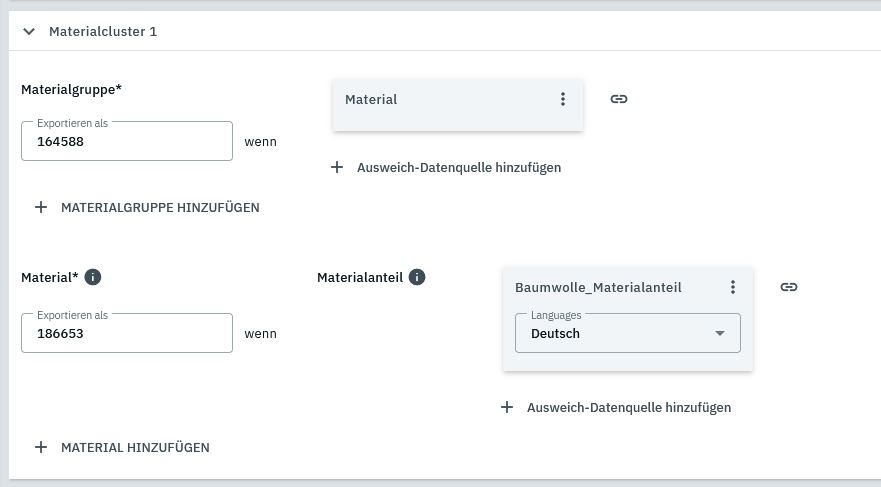Click the Languages dropdown arrow
This screenshot has width=881, height=487.
pos(720,333)
